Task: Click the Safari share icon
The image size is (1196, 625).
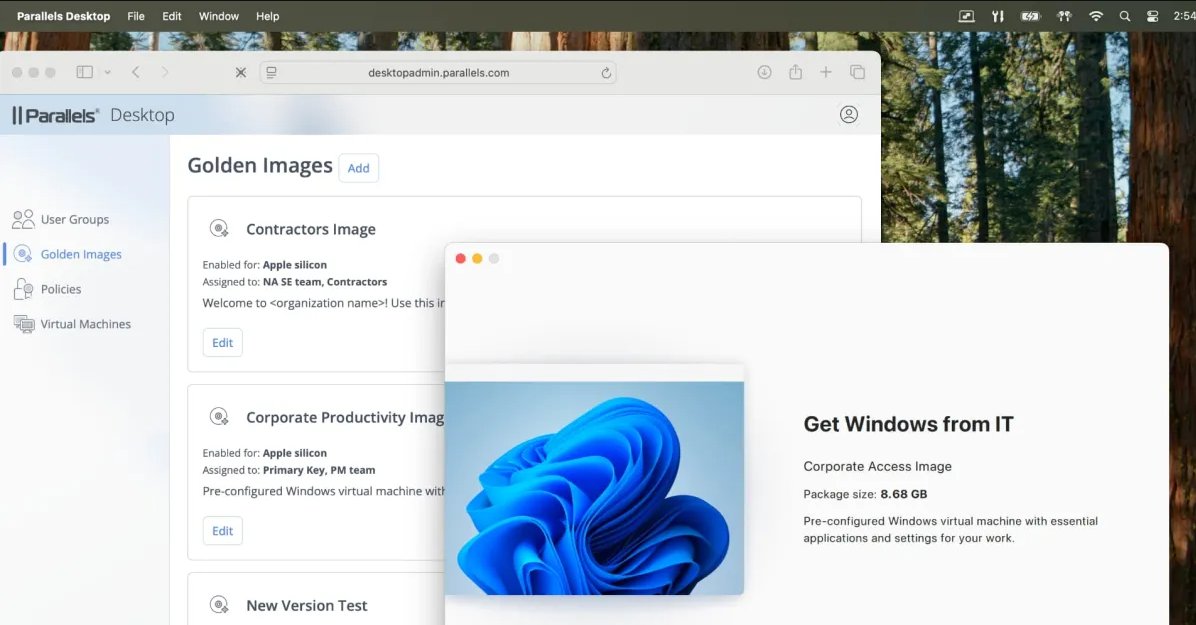Action: tap(796, 72)
